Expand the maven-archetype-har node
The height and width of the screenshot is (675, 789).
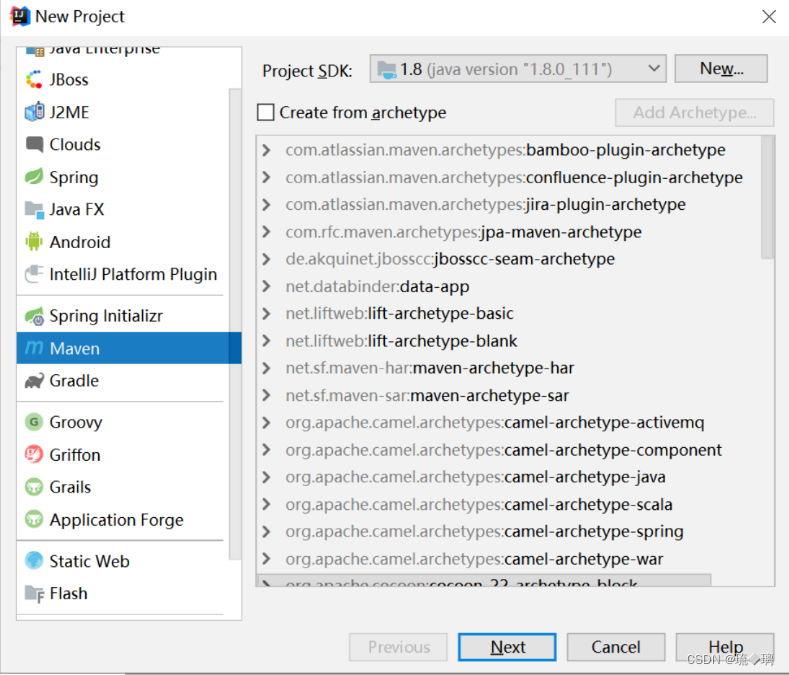click(267, 368)
